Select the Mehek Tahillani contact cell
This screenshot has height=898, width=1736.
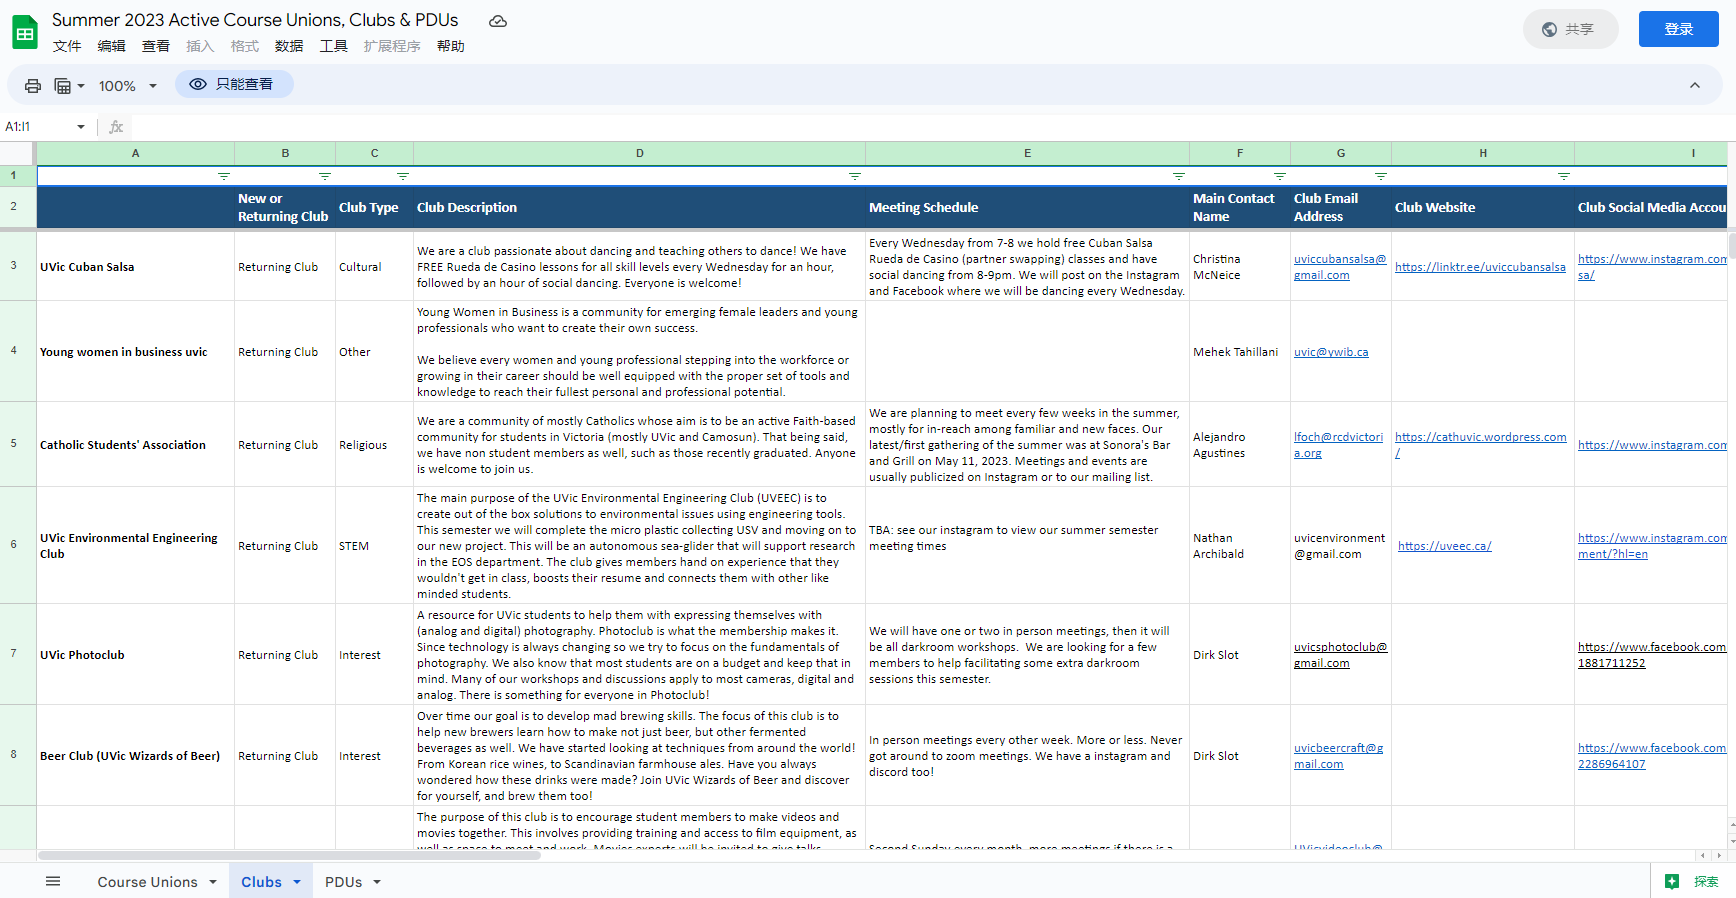(1240, 352)
